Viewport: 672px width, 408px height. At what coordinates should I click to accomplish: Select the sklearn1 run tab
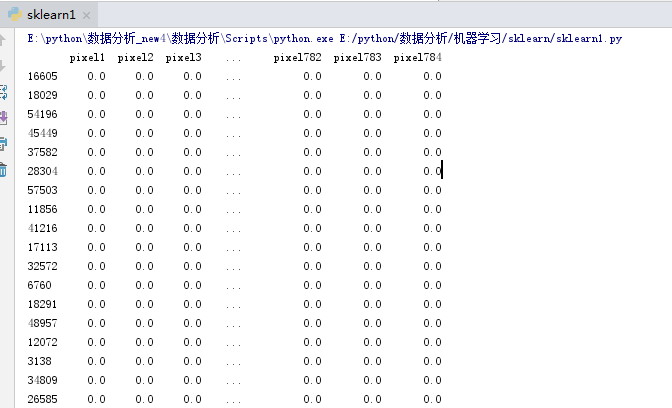[51, 15]
